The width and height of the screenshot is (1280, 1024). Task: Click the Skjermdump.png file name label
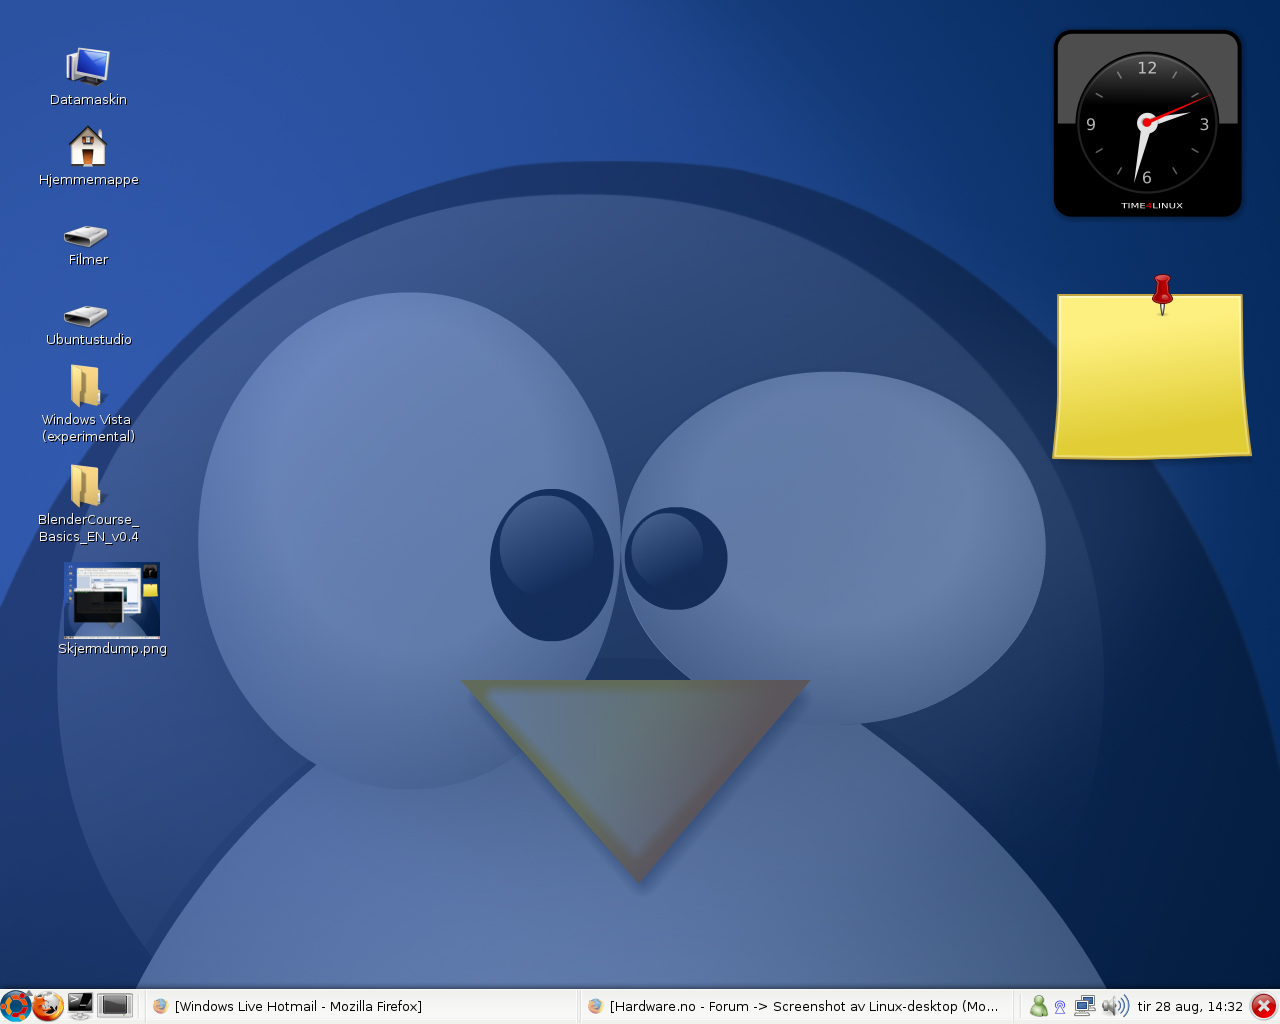(x=112, y=648)
